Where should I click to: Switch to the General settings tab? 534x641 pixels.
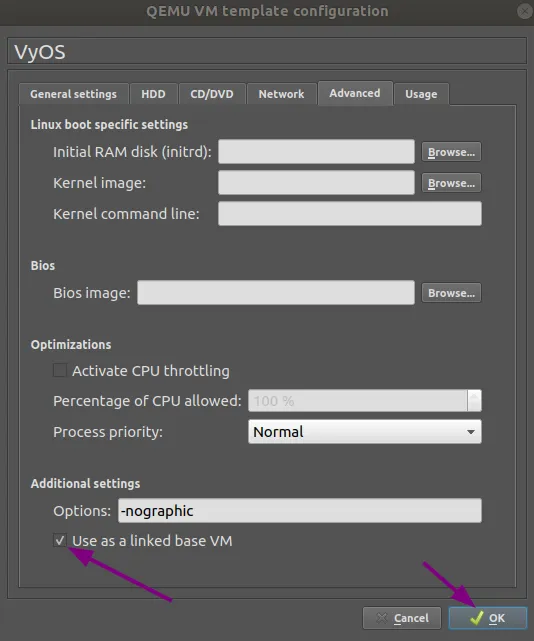click(74, 94)
